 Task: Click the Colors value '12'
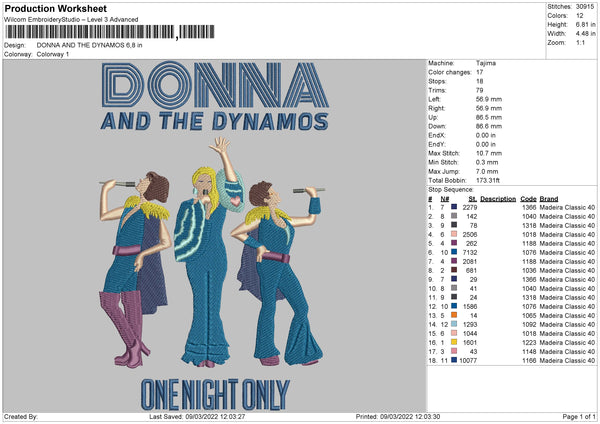coord(580,16)
